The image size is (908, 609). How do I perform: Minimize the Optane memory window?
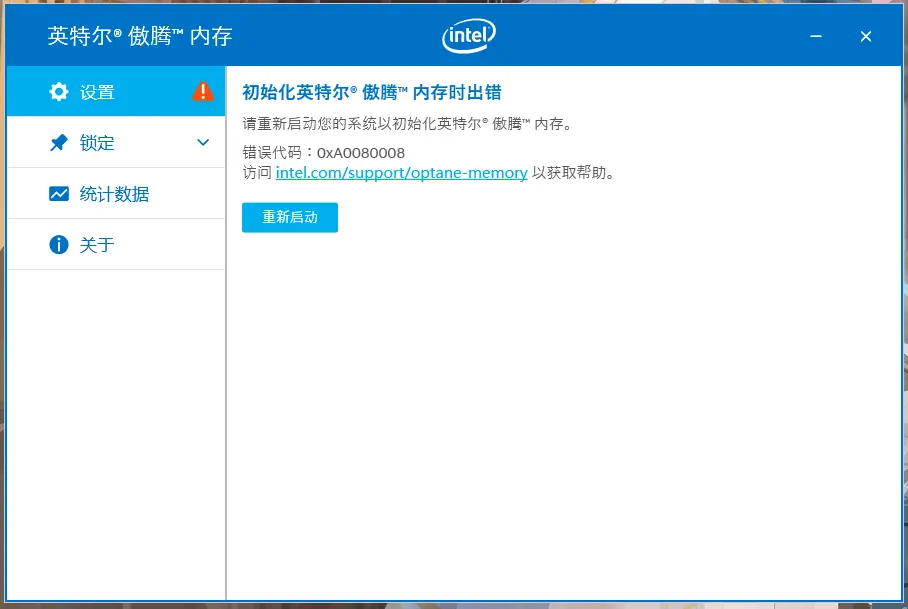pyautogui.click(x=817, y=37)
